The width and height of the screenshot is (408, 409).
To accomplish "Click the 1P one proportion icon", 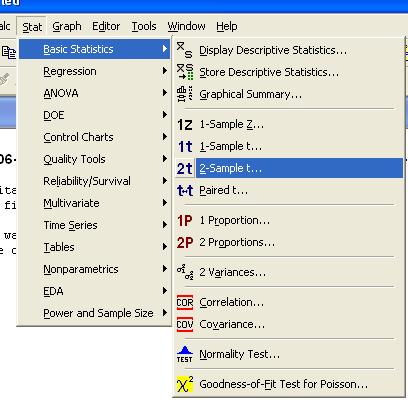I will coord(185,221).
